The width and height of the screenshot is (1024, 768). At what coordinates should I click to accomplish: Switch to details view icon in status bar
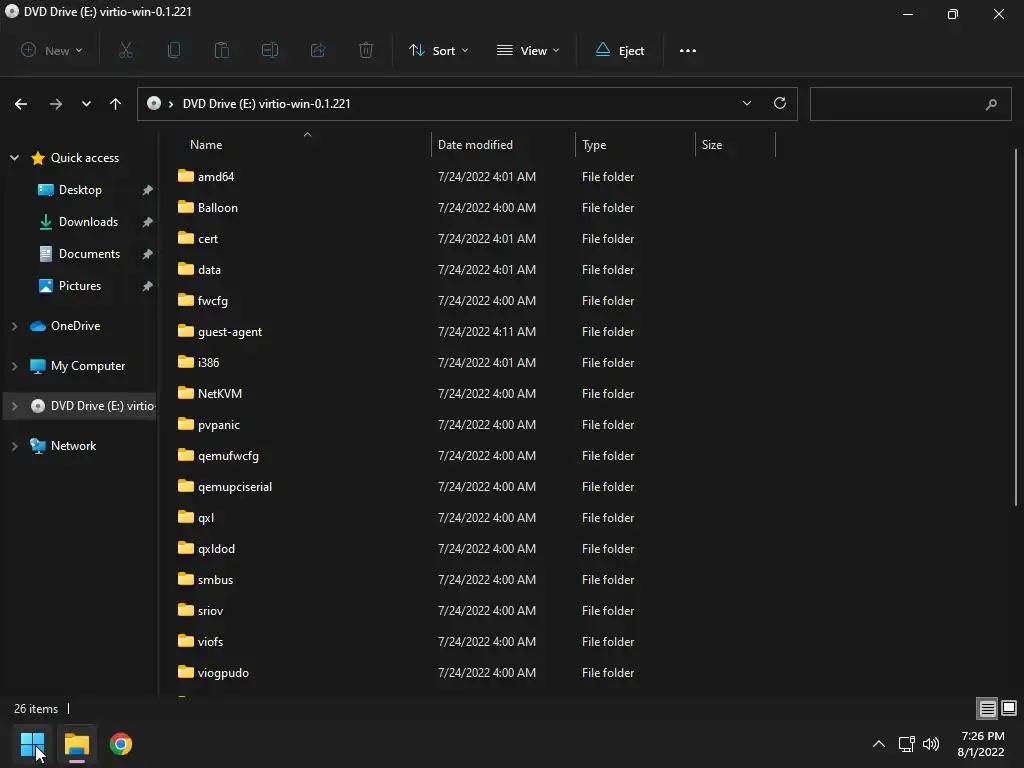point(987,708)
